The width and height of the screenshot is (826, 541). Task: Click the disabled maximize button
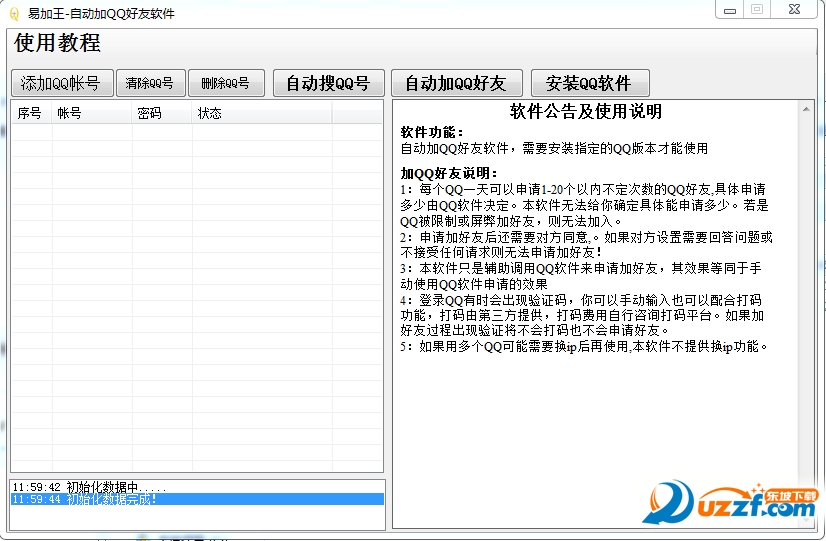pos(757,9)
